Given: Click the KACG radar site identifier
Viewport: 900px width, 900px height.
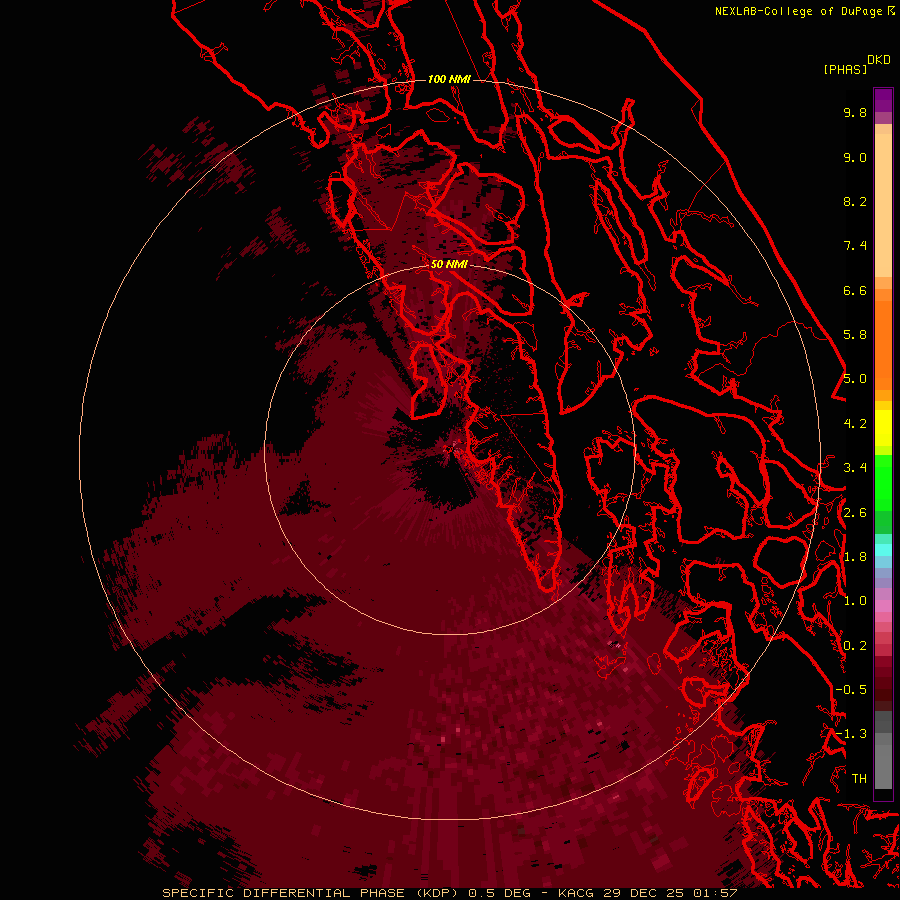Looking at the screenshot, I should 576,893.
